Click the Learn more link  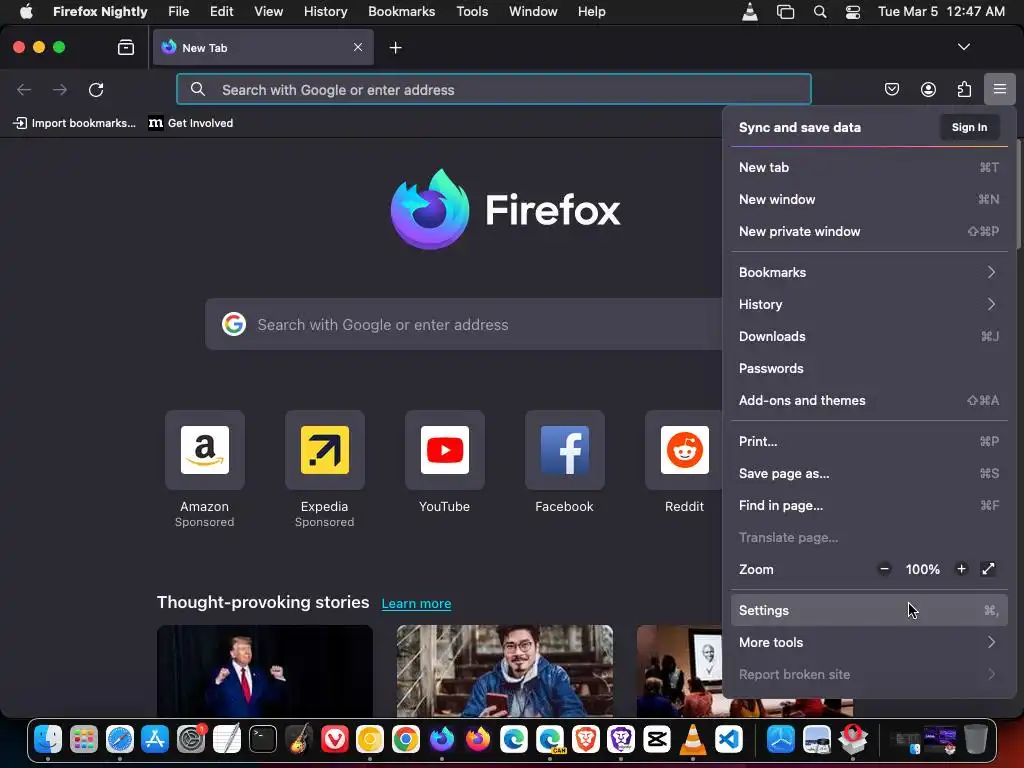pyautogui.click(x=416, y=603)
